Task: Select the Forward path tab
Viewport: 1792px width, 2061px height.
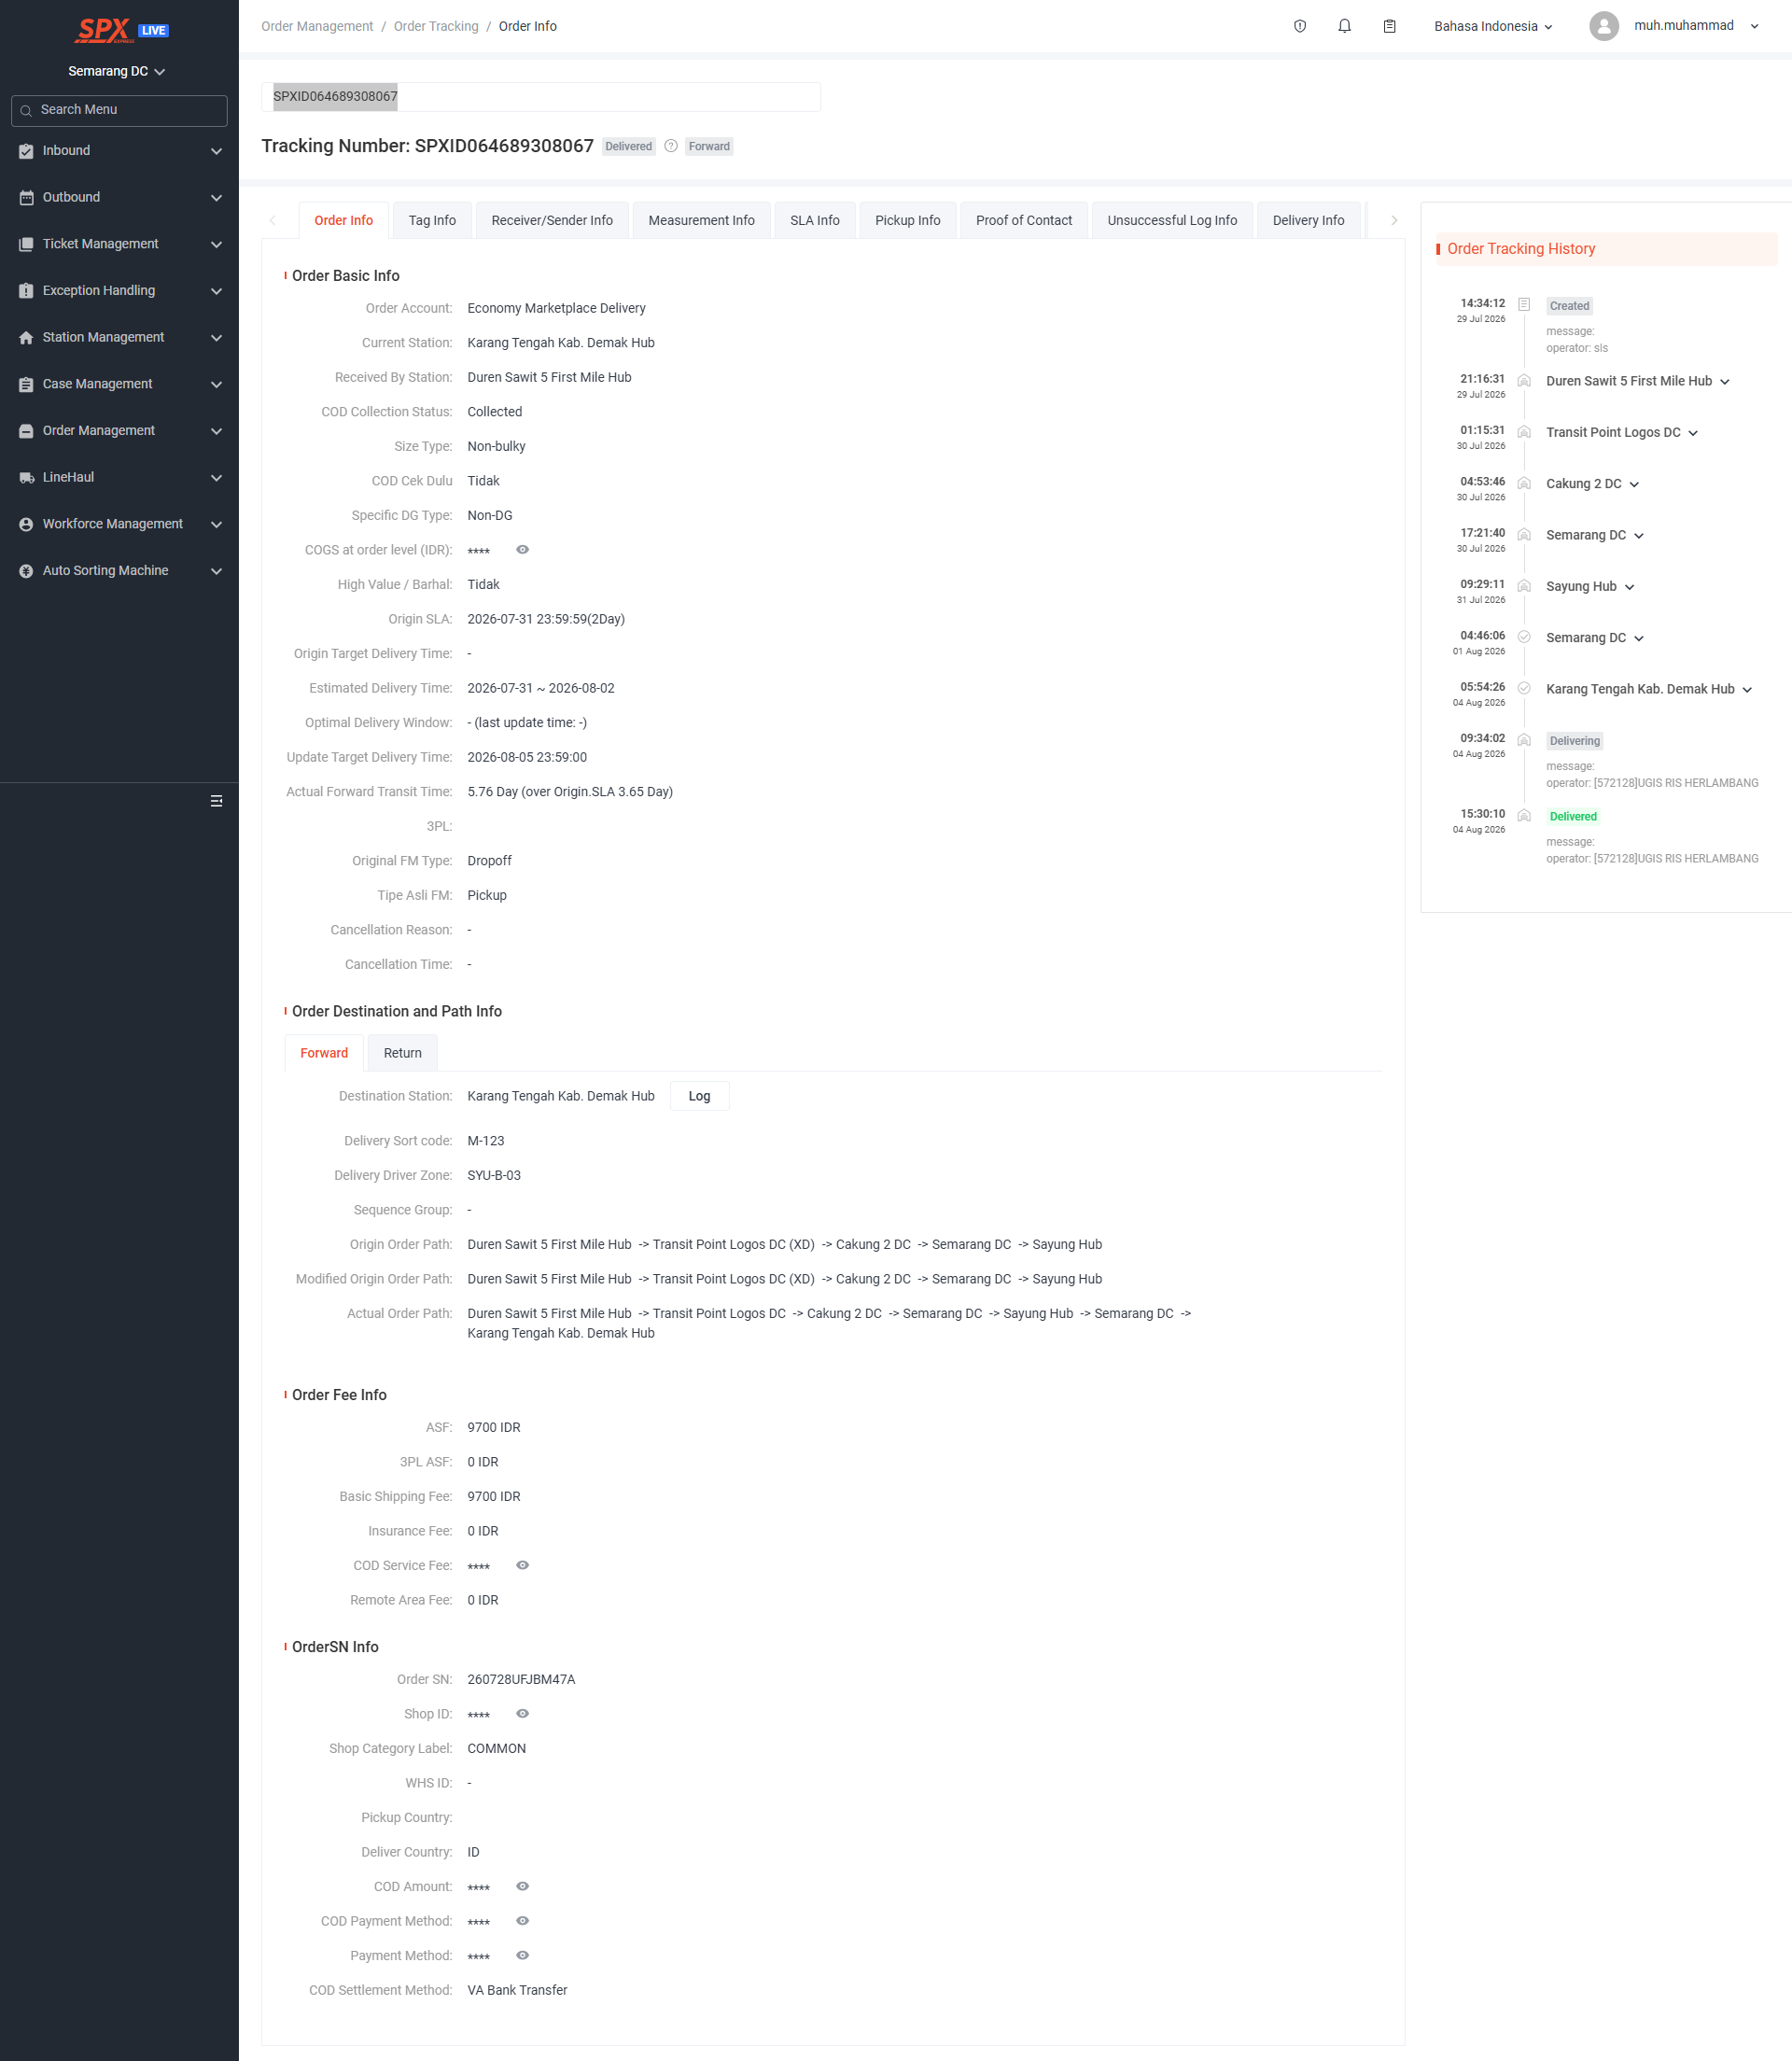Action: pyautogui.click(x=324, y=1053)
